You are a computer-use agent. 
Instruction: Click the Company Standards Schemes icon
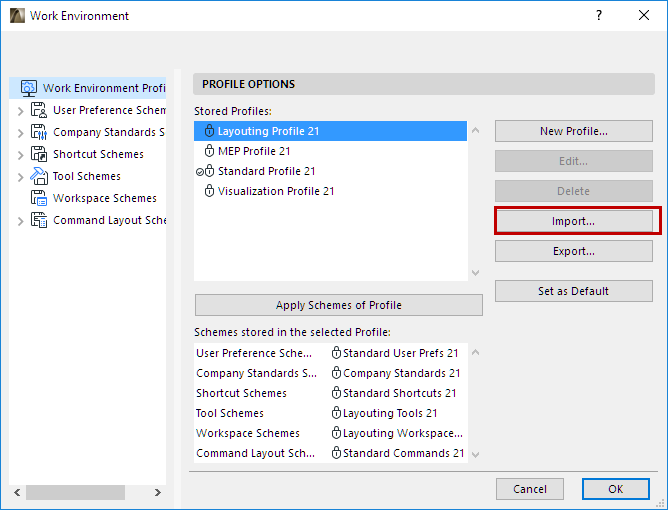39,132
